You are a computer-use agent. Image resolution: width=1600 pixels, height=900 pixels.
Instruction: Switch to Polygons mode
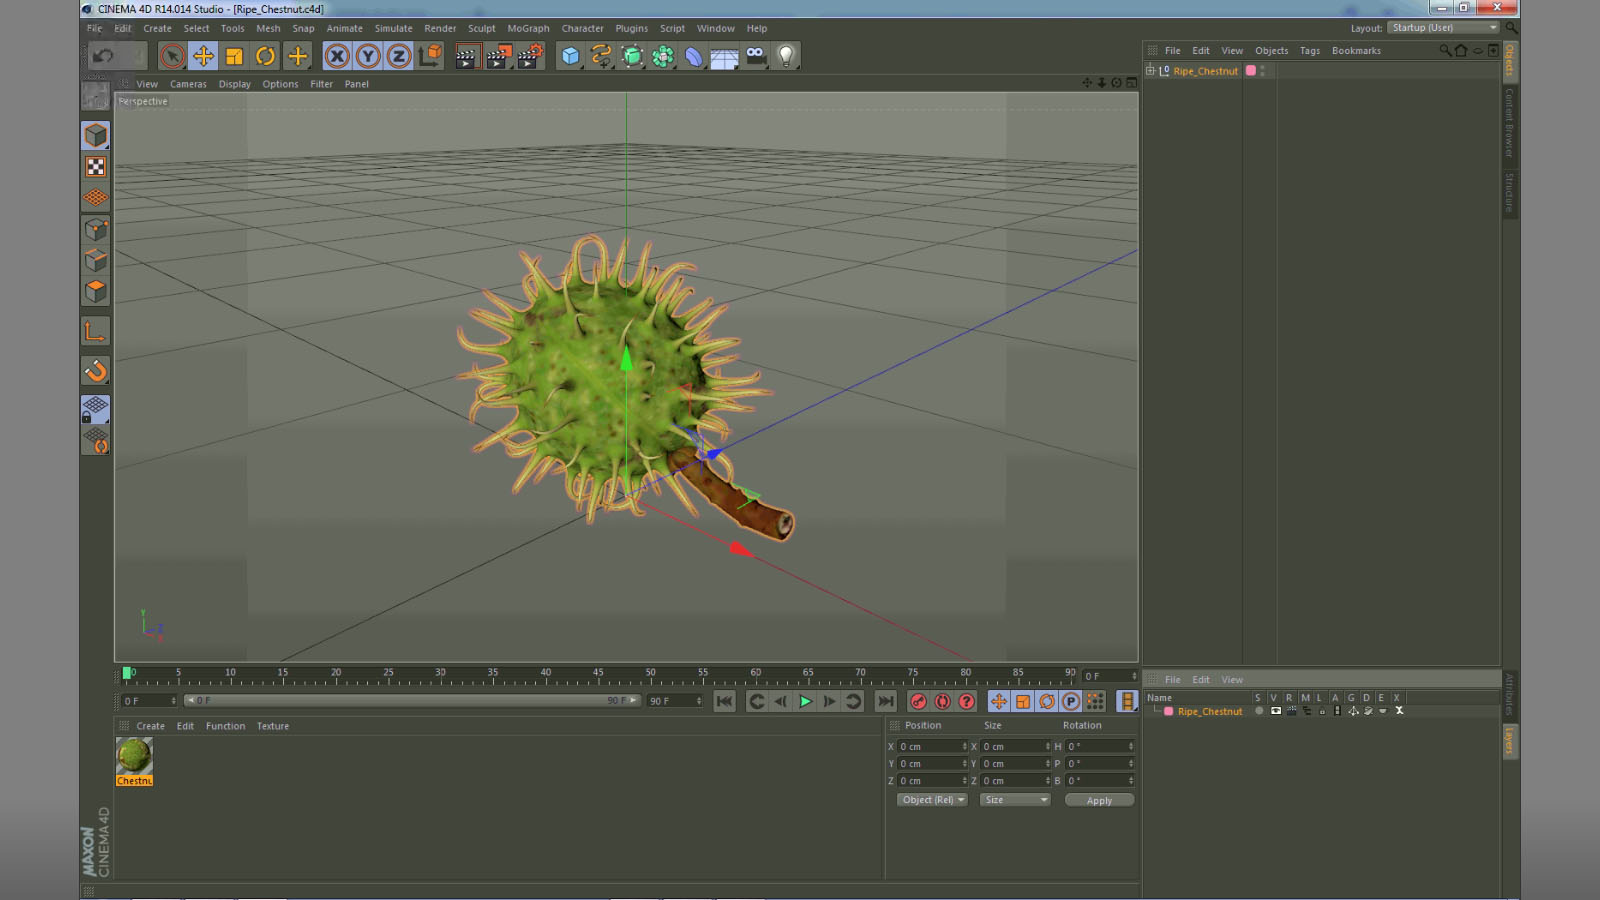pyautogui.click(x=96, y=291)
